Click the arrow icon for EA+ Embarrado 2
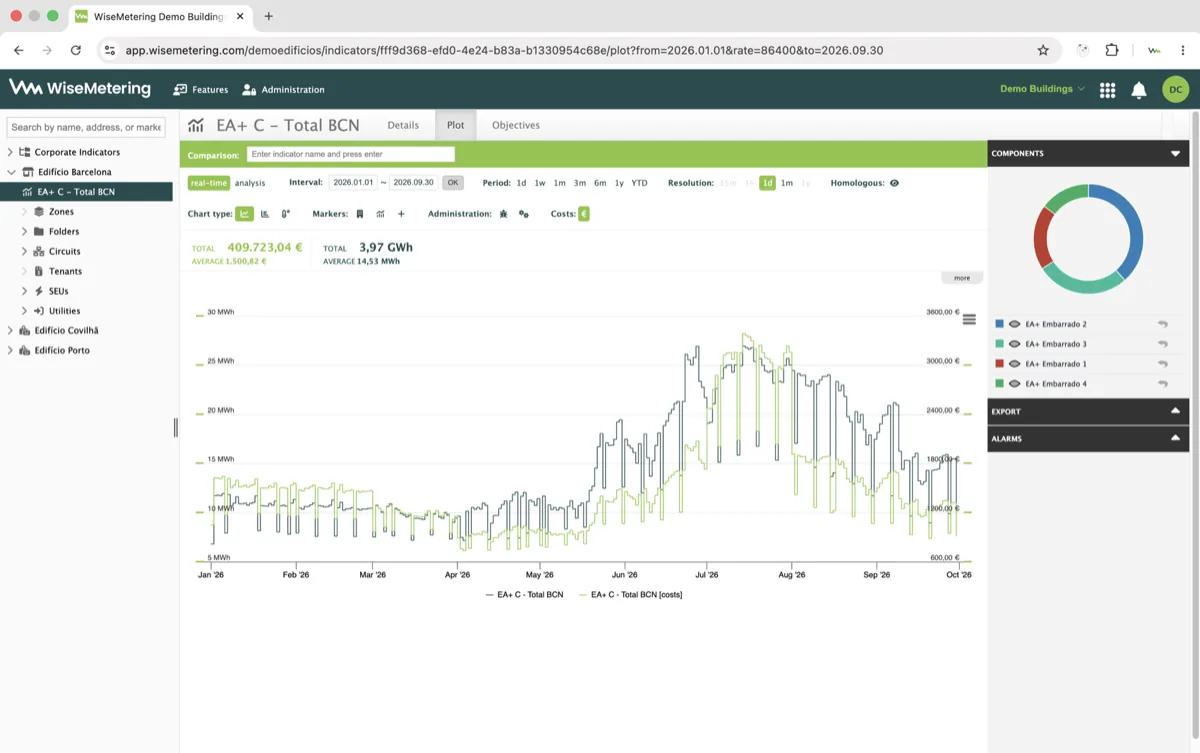1200x753 pixels. 1163,324
